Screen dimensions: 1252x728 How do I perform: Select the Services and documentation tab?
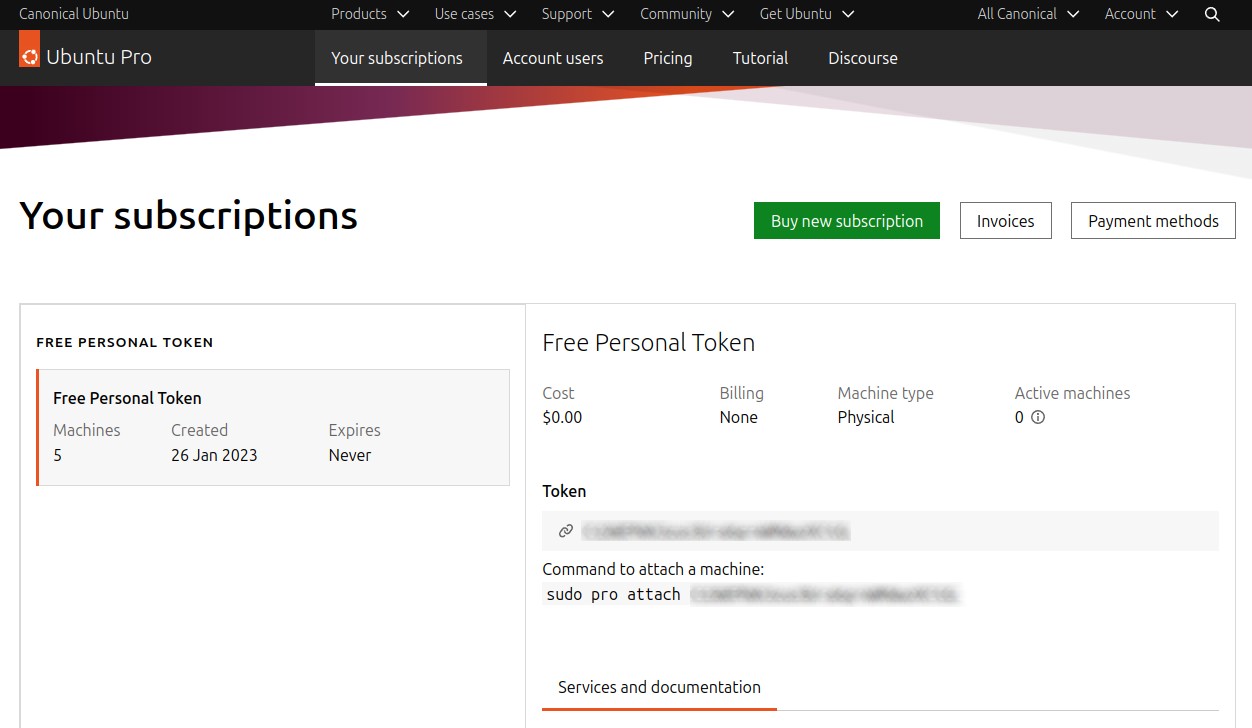pos(659,687)
